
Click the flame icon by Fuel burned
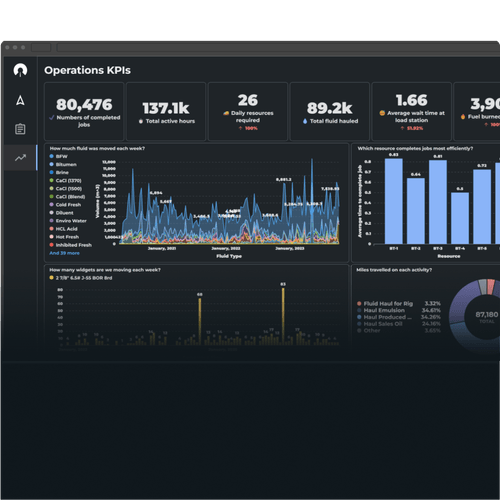coord(463,117)
